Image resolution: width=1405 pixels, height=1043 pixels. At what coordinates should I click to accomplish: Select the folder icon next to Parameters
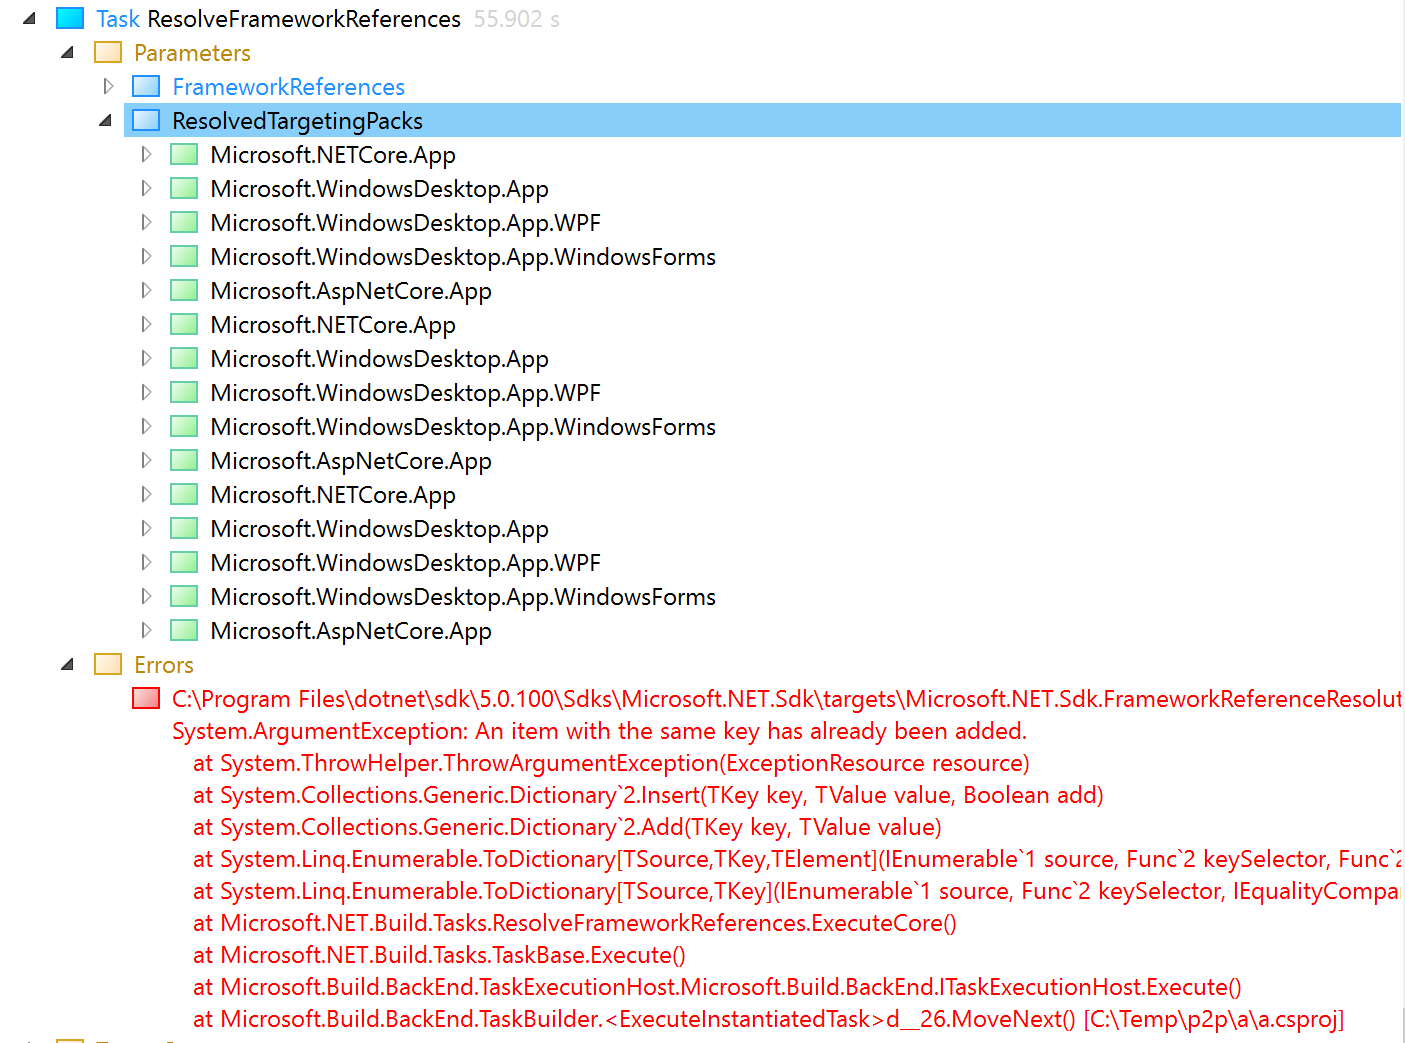pos(107,52)
